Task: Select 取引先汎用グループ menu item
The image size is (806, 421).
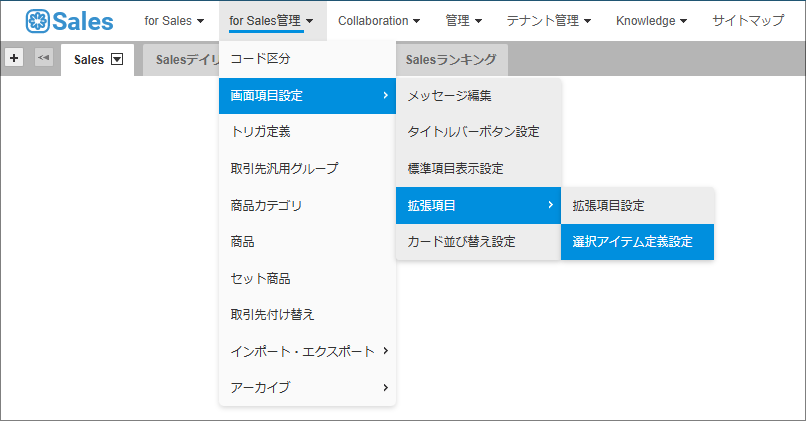Action: pos(307,169)
